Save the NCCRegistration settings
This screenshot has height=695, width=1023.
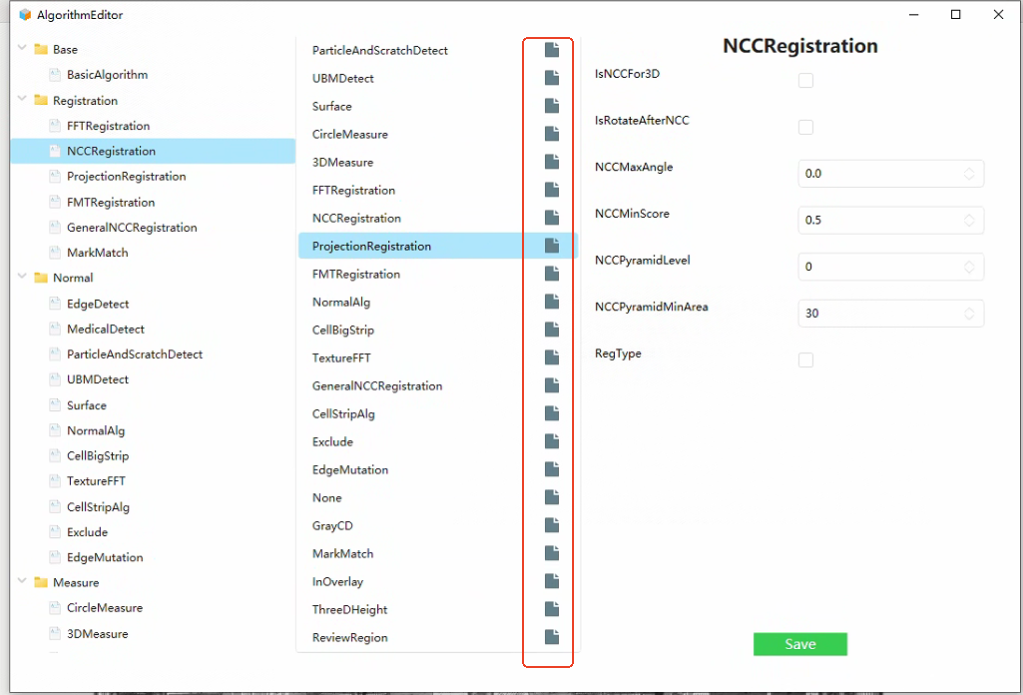(x=800, y=644)
